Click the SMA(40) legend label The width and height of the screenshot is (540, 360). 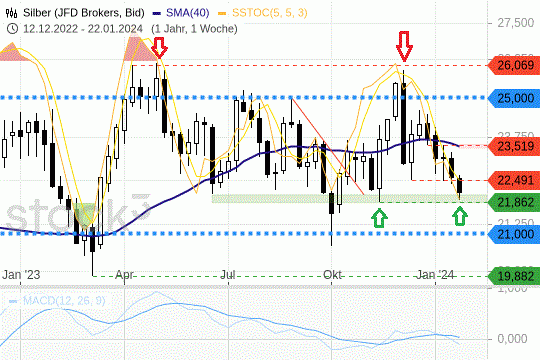point(188,13)
